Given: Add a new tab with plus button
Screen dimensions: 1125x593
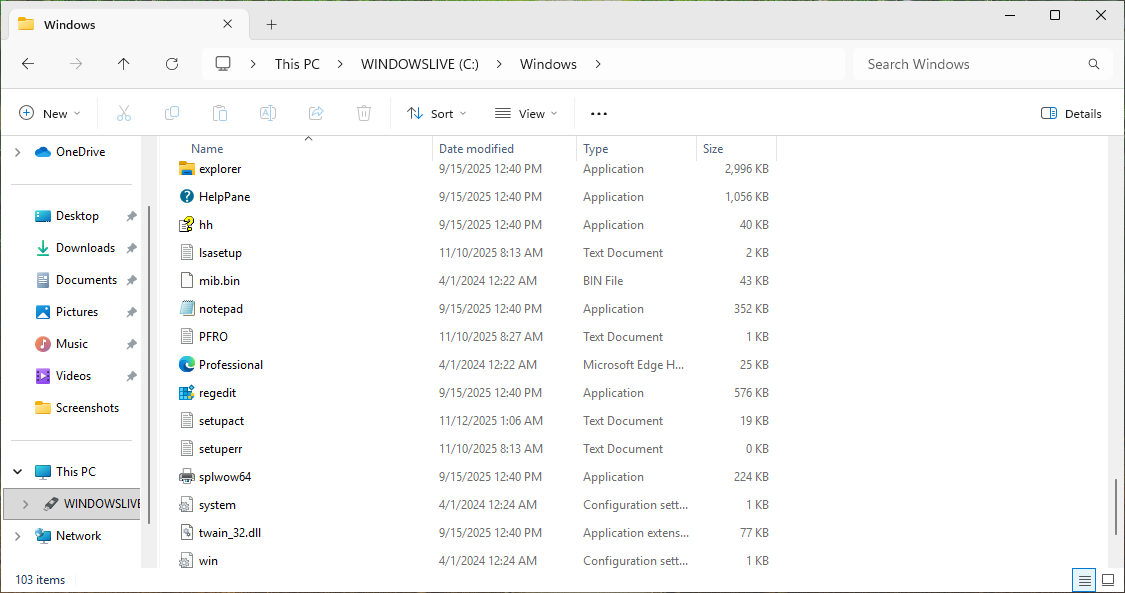Looking at the screenshot, I should [271, 25].
